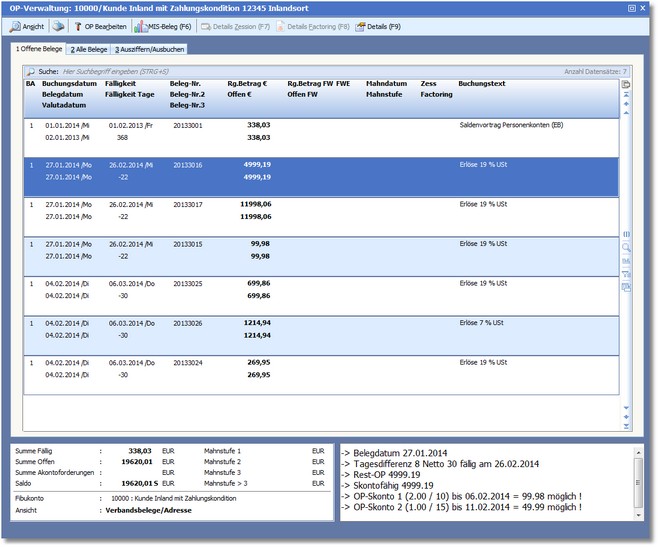
Task: Click the bottom-most icon in right sidebar group
Action: click(627, 287)
